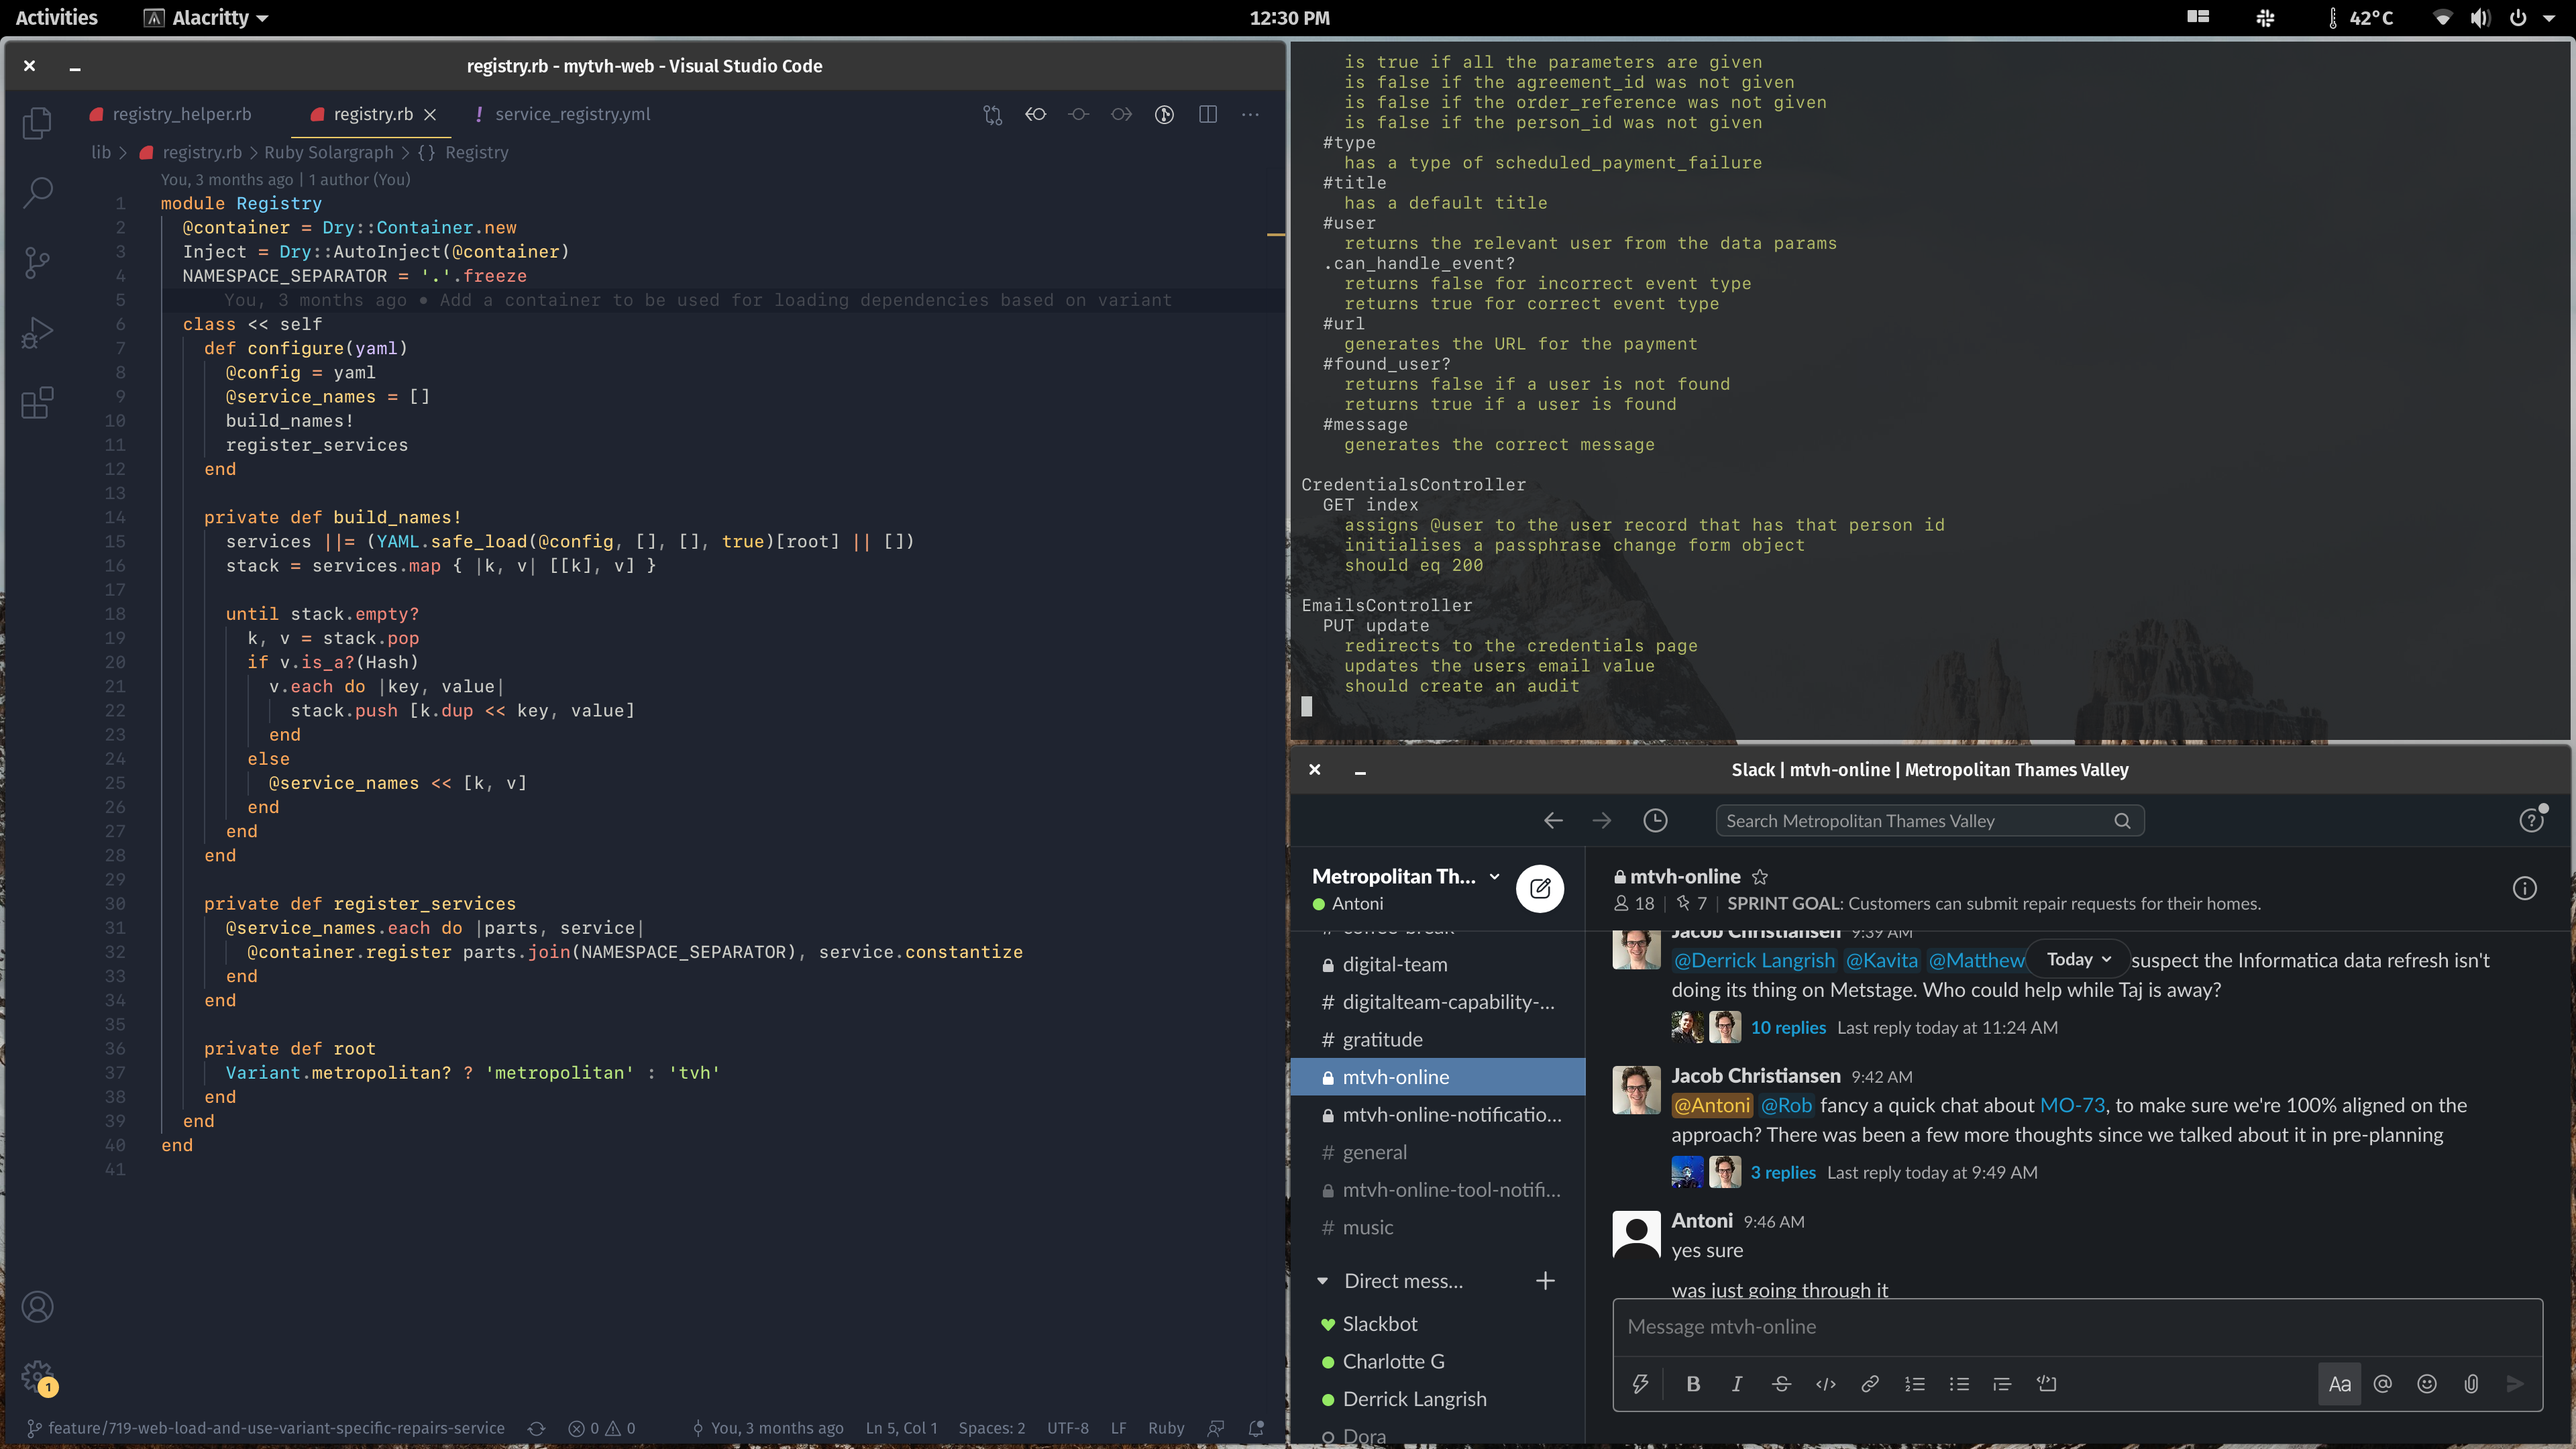Hide formatting with the Aa button
Image resolution: width=2576 pixels, height=1449 pixels.
point(2340,1384)
